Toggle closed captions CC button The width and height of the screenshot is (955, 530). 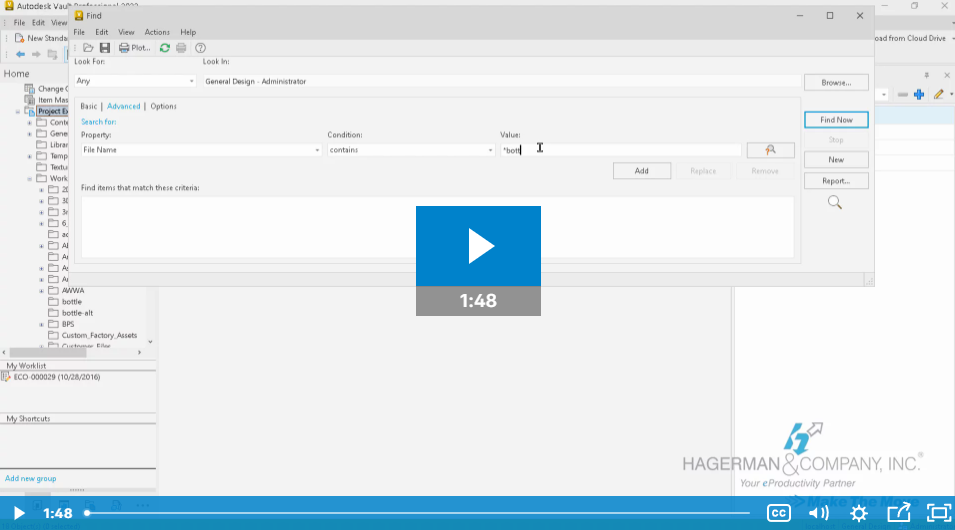(x=778, y=514)
